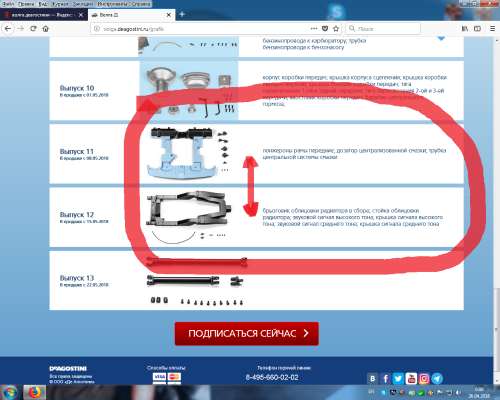Show the library bookshelf icon
Image resolution: width=500 pixels, height=400 pixels.
point(465,29)
